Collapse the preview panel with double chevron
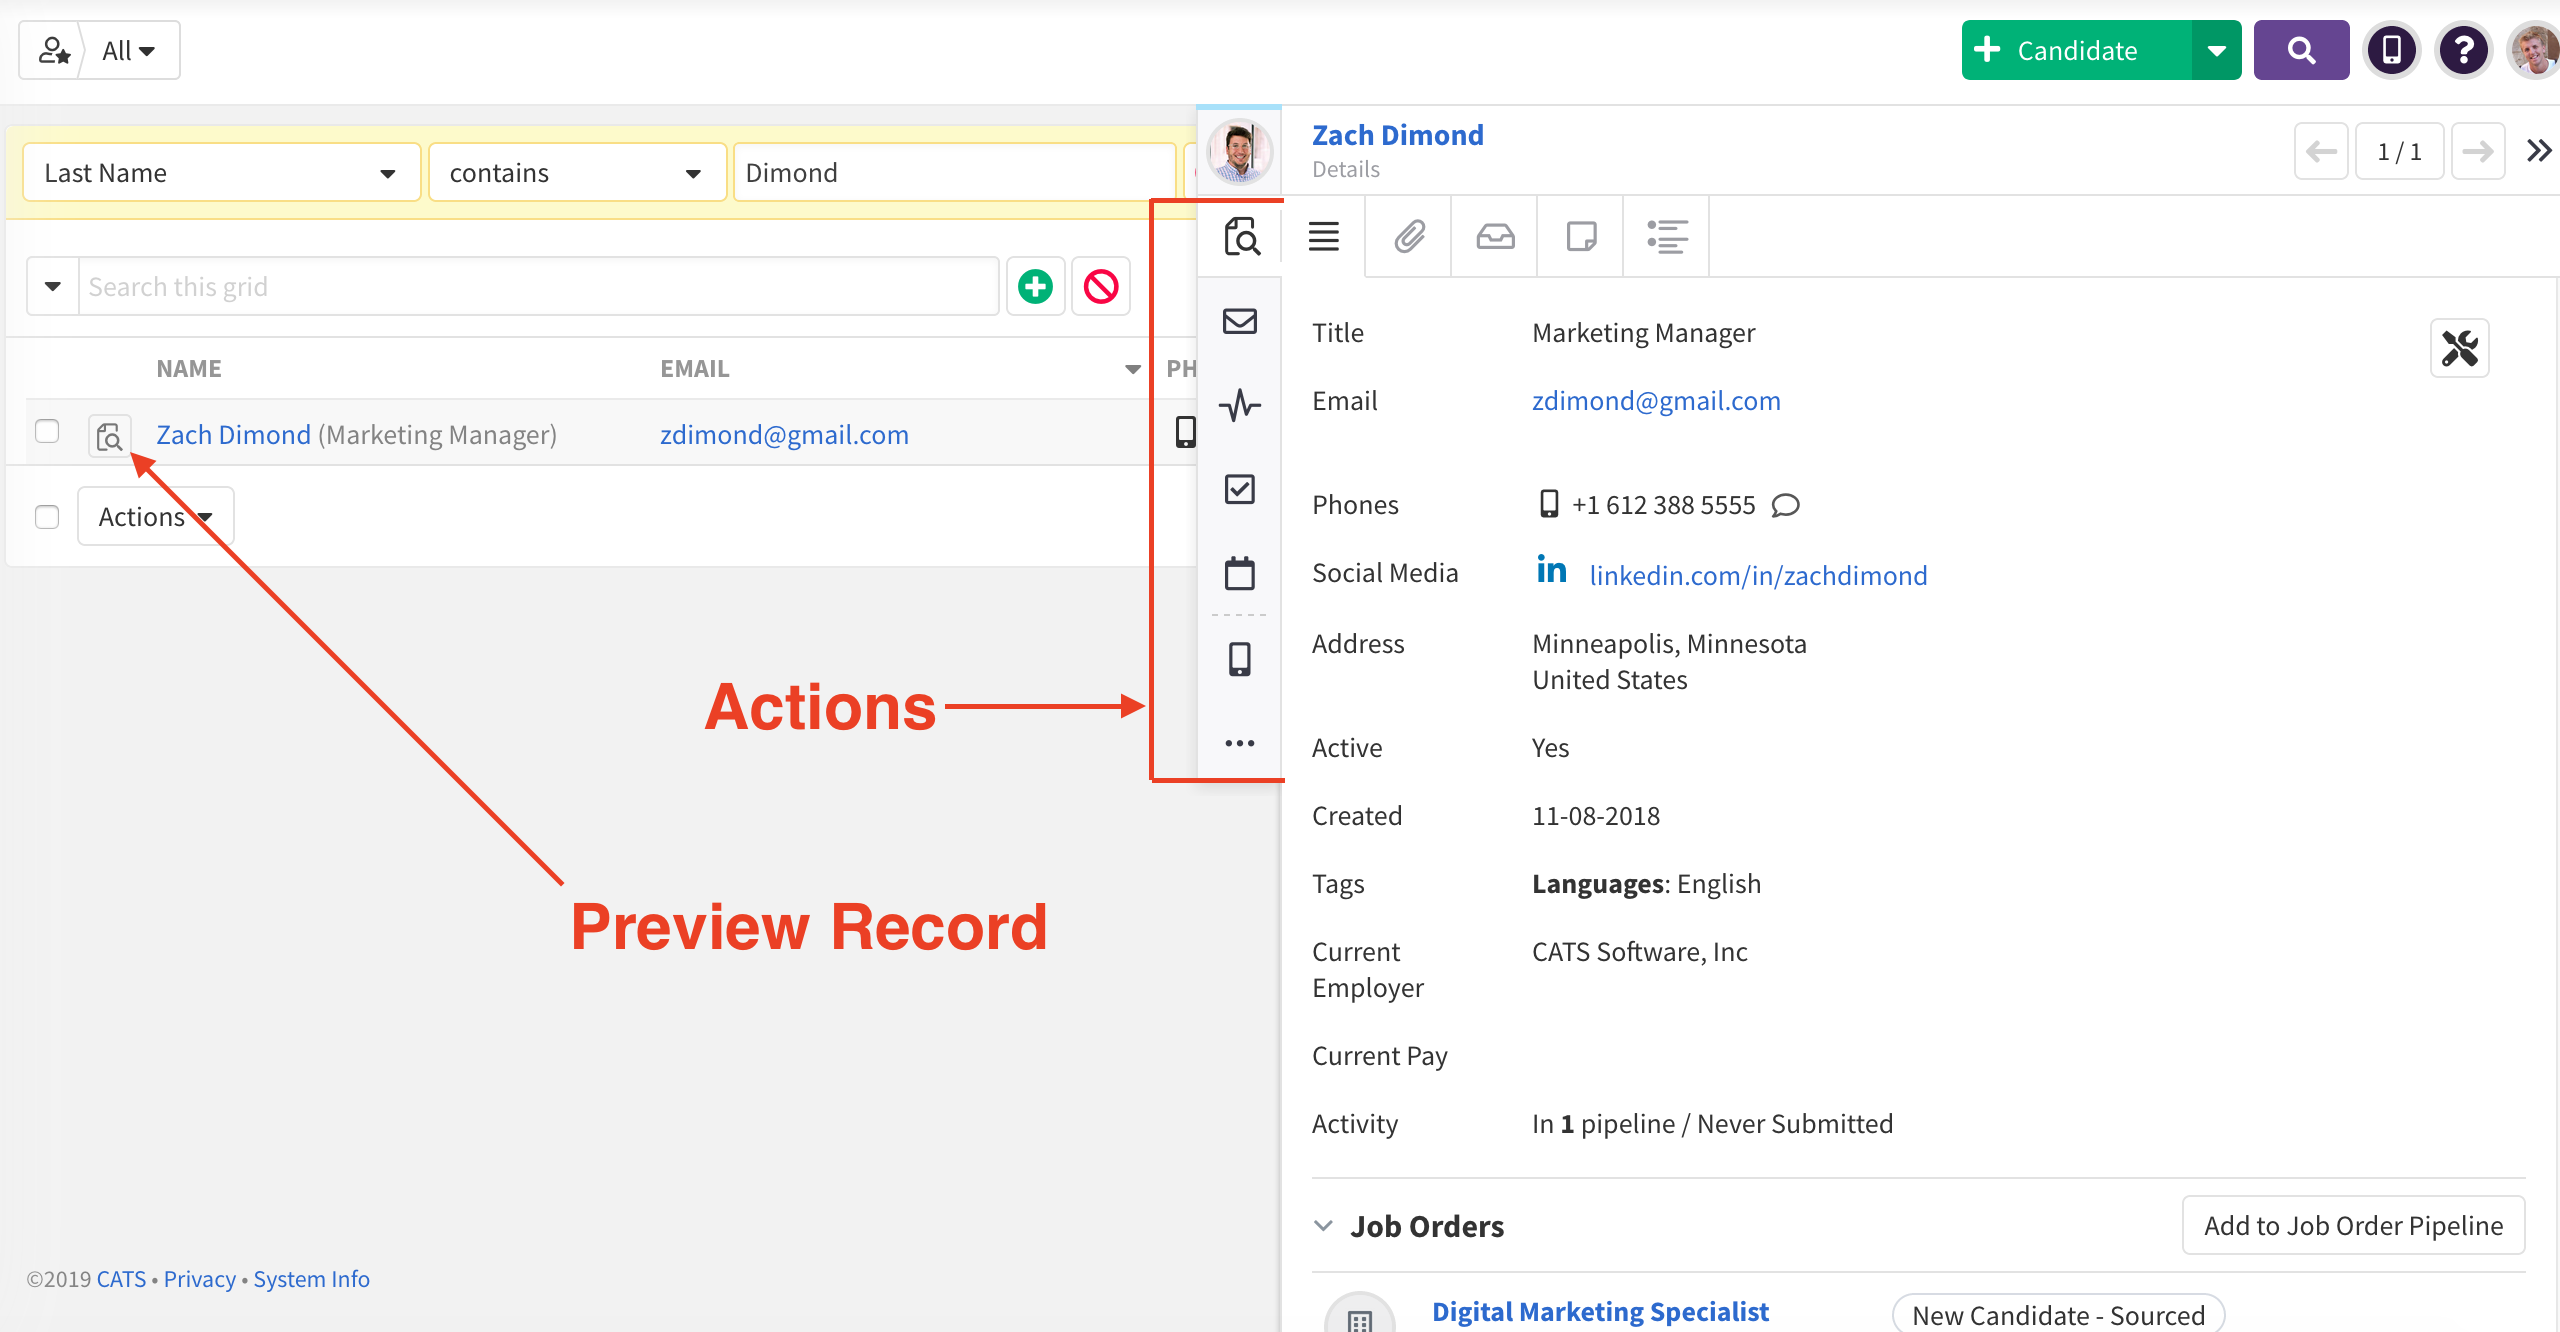 pyautogui.click(x=2539, y=151)
